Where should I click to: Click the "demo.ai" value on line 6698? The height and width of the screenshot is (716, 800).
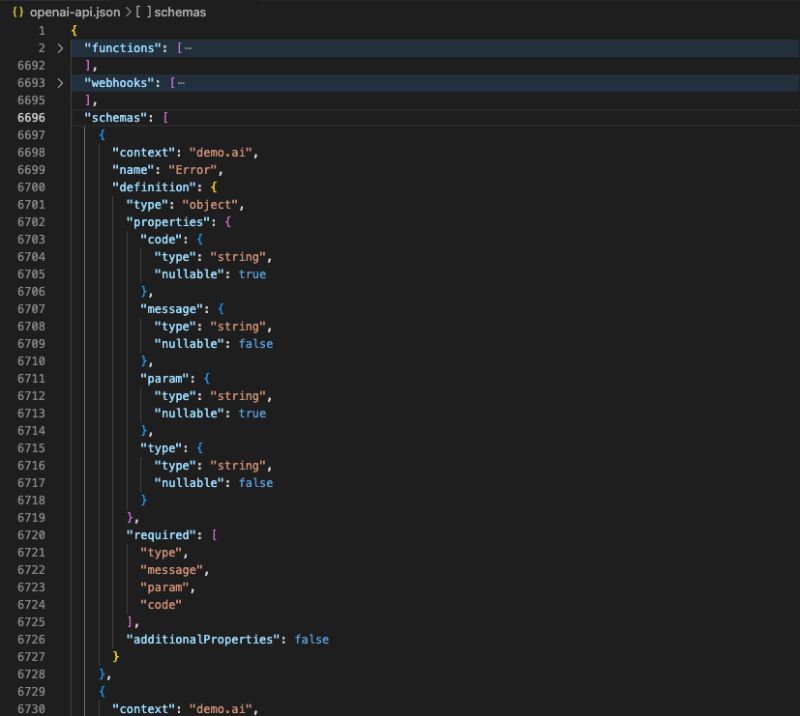pyautogui.click(x=220, y=153)
